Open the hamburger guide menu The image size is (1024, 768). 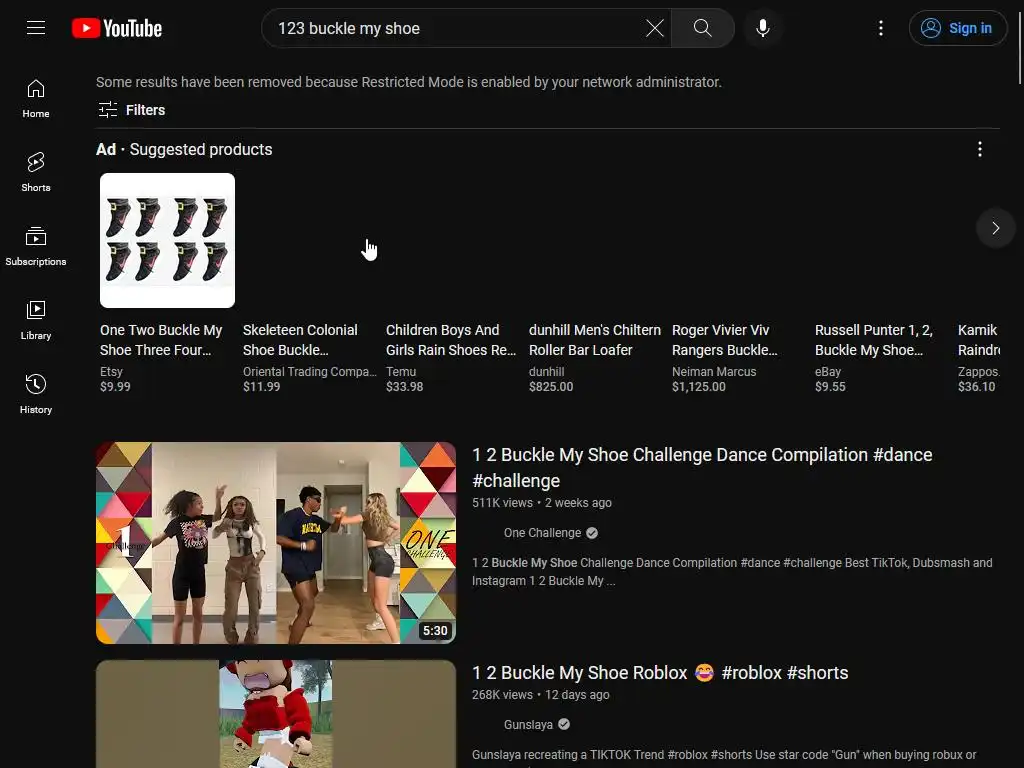(36, 28)
